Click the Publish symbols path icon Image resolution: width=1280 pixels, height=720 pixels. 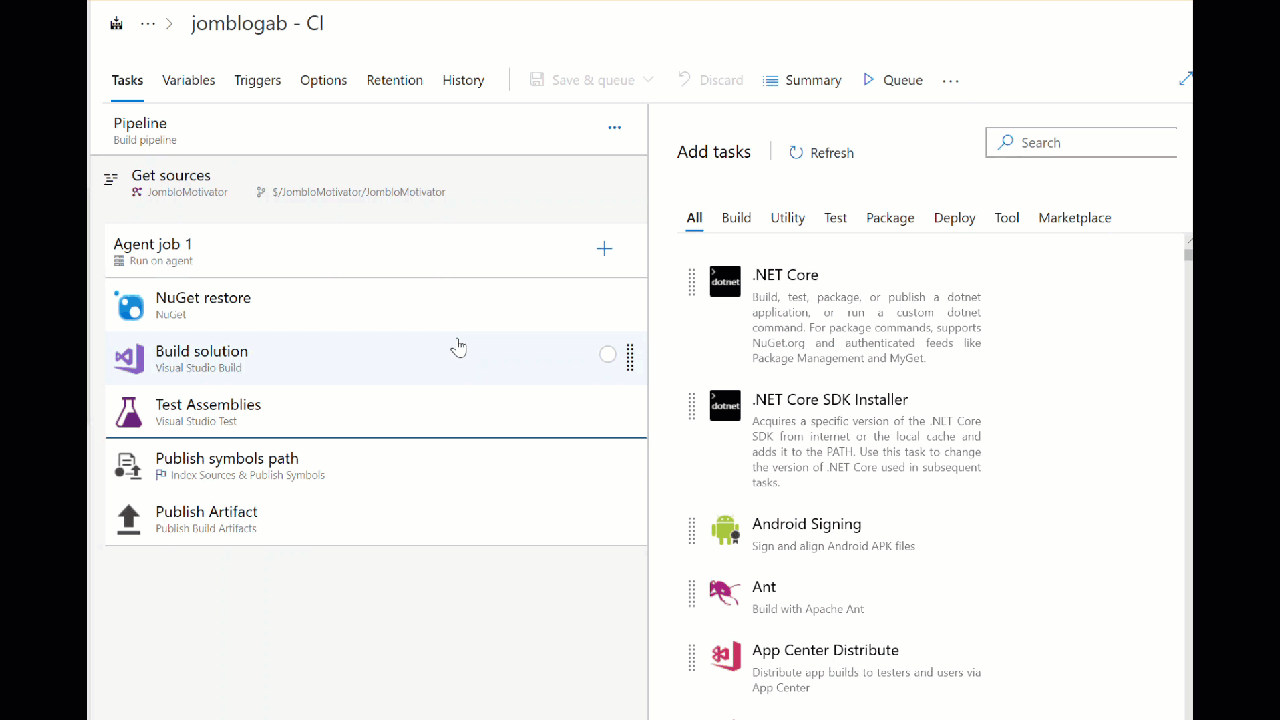[129, 466]
